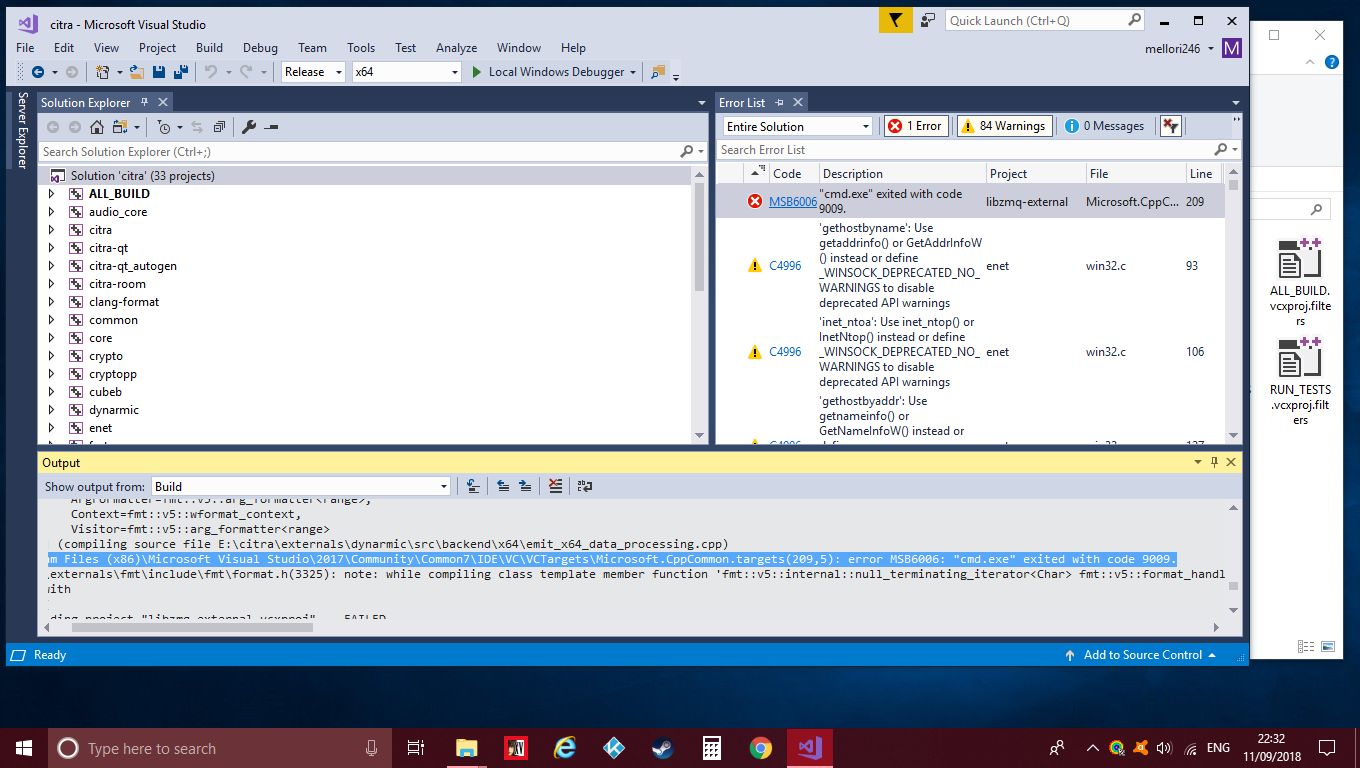The image size is (1360, 768).
Task: Open the mellori246 account dropdown
Action: [1180, 48]
